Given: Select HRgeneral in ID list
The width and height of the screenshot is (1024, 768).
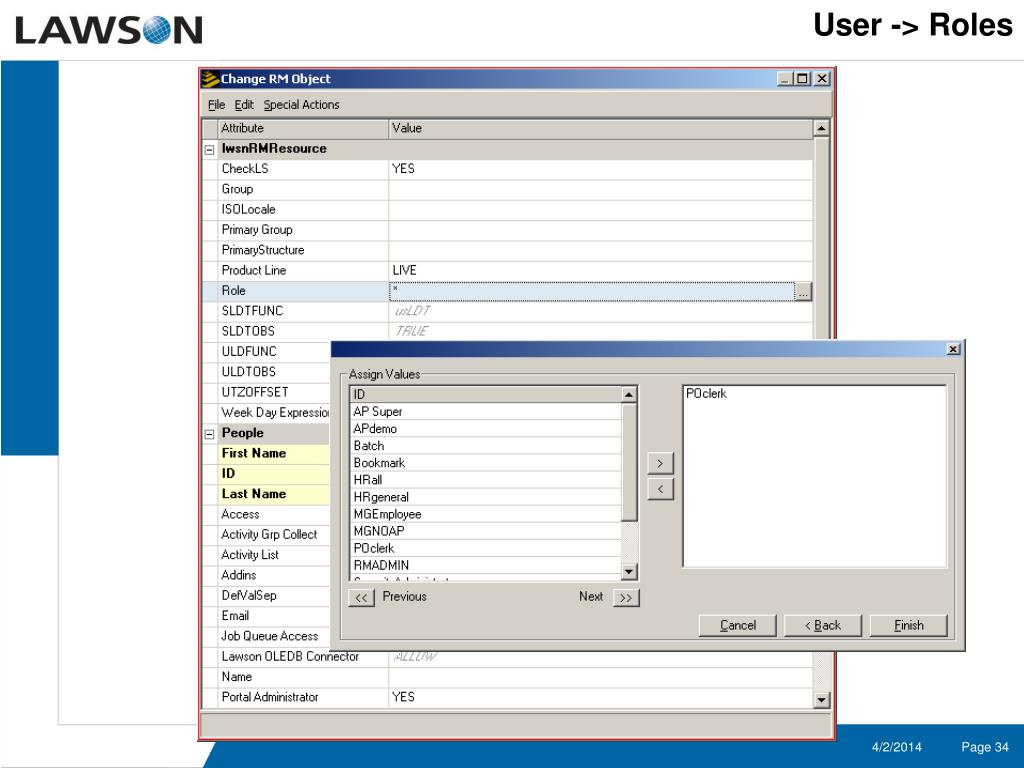Looking at the screenshot, I should tap(486, 497).
